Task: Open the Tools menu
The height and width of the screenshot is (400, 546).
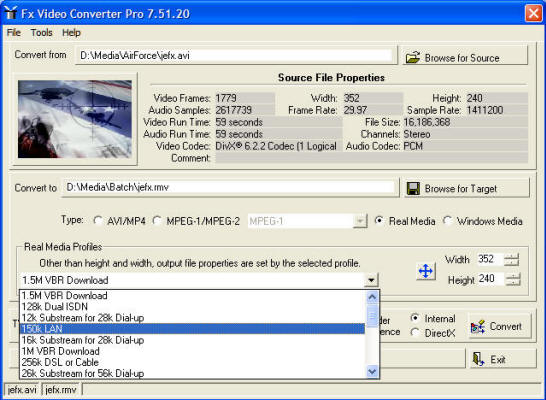Action: point(41,33)
